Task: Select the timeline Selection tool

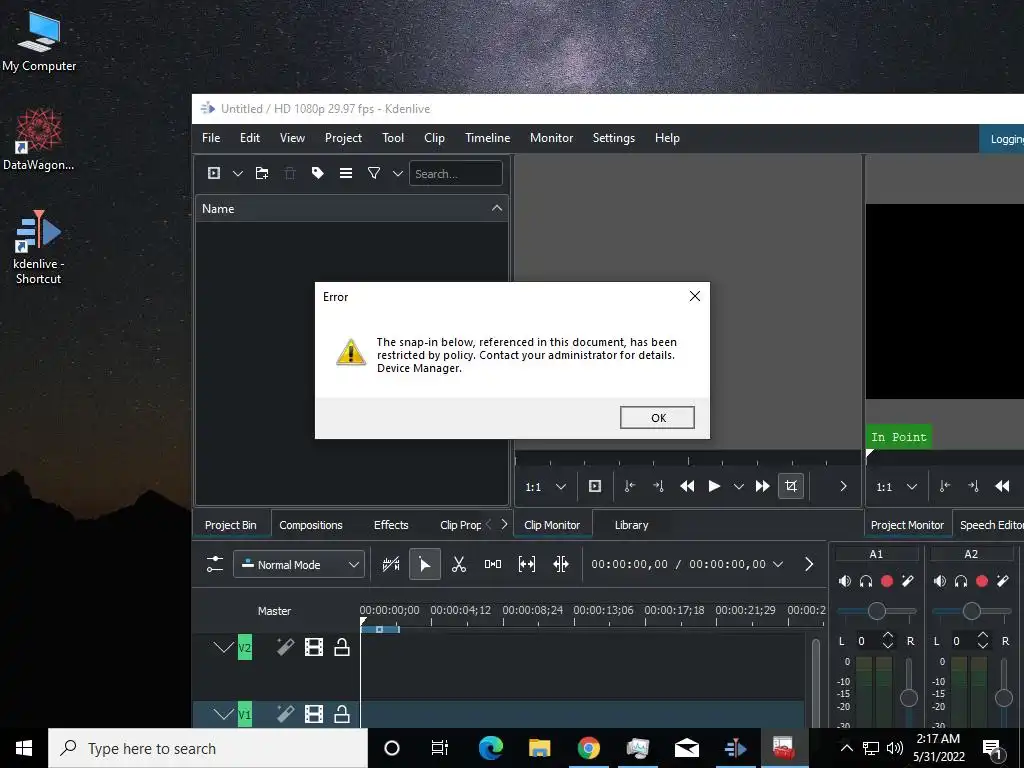Action: click(424, 564)
